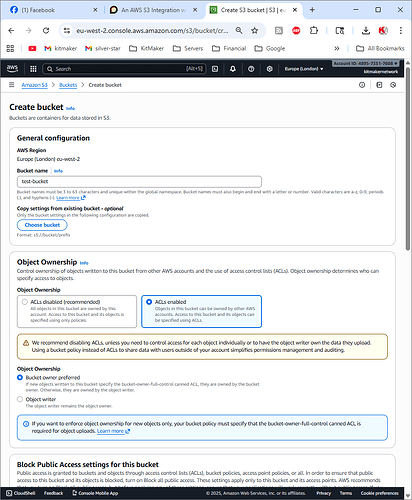Open AWS console settings gear
Image resolution: width=412 pixels, height=500 pixels.
pos(269,69)
